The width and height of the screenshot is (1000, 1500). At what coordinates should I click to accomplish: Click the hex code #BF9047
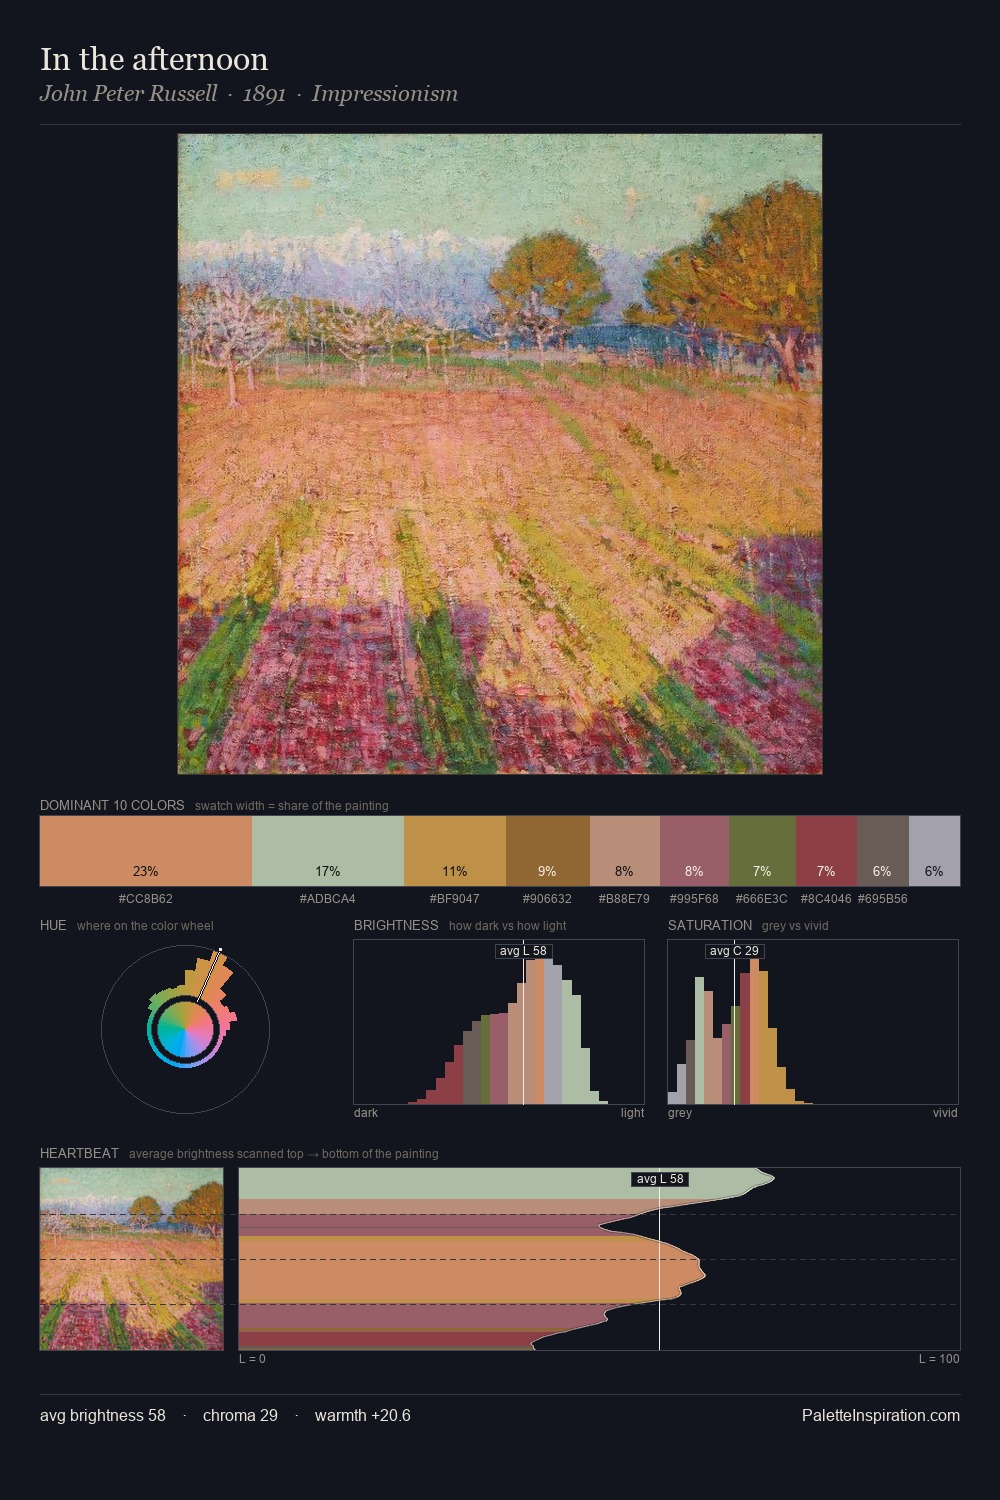coord(455,899)
